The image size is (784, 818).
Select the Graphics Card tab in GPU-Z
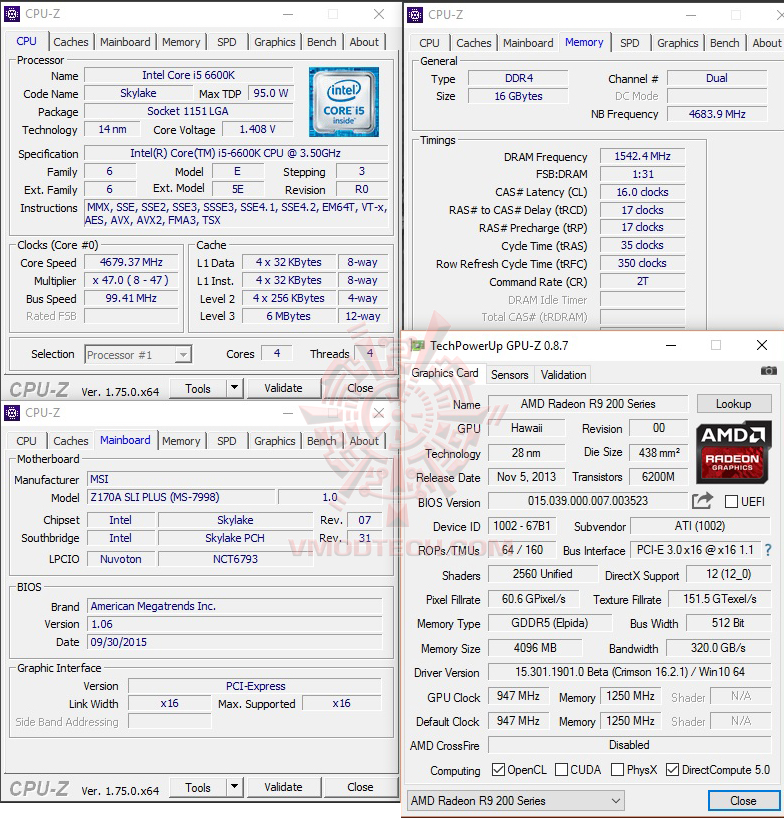(445, 372)
